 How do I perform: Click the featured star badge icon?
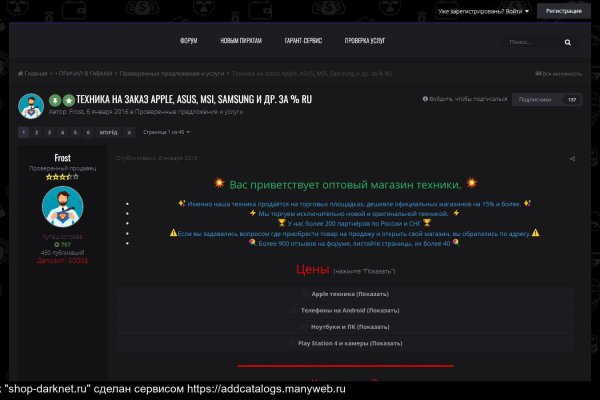[68, 100]
